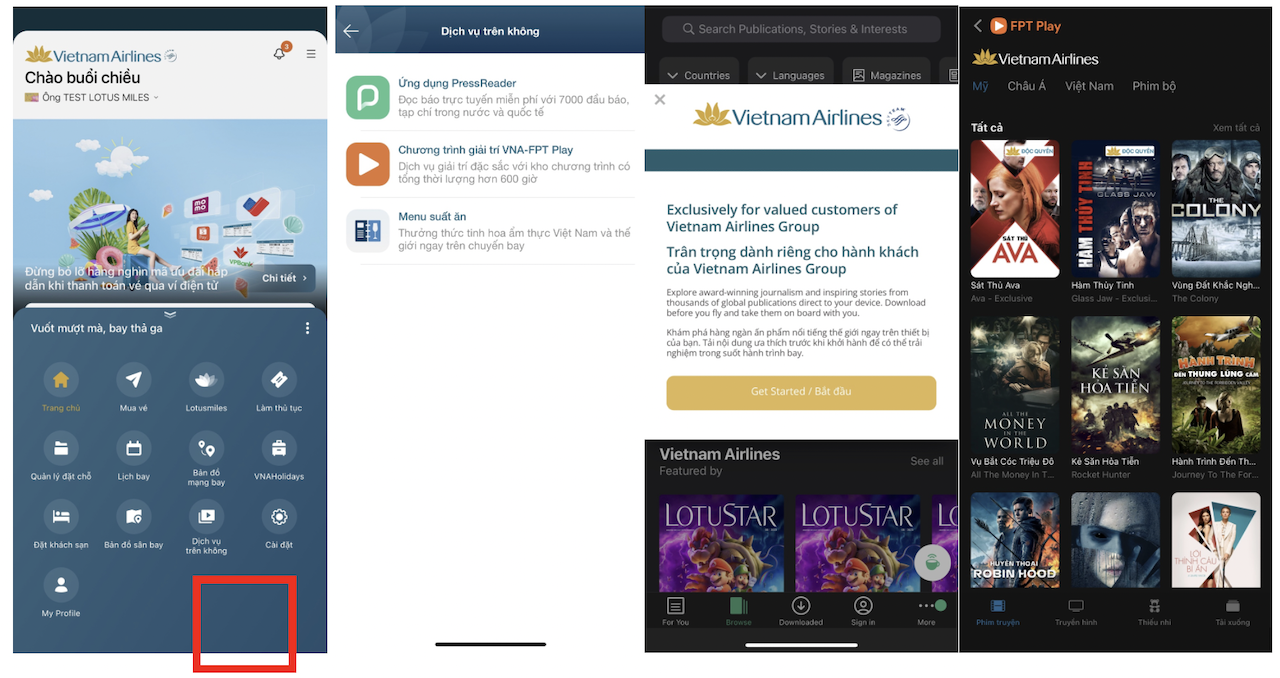Click the Xem tất cả link

click(x=1236, y=128)
